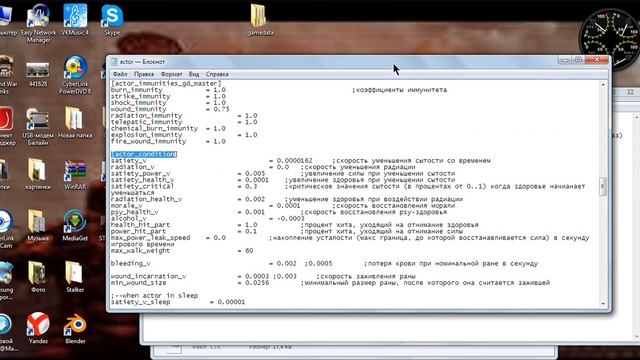Open the 441628 image file icon
Image resolution: width=640 pixels, height=360 pixels.
(x=38, y=74)
